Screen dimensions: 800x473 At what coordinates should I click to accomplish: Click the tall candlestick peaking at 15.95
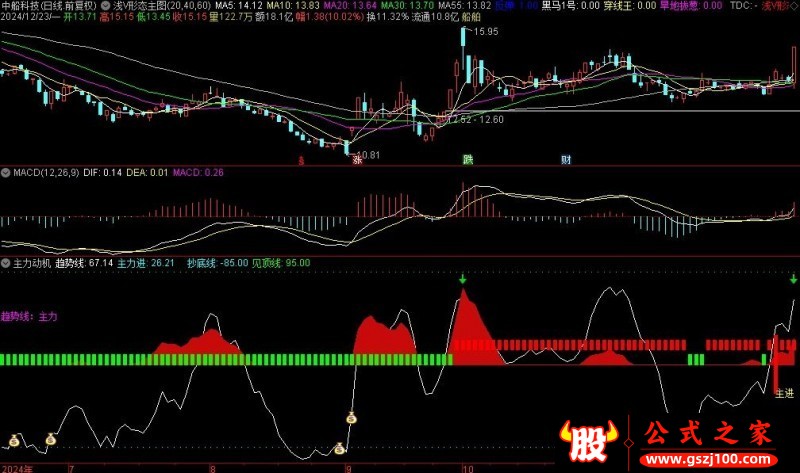point(463,46)
